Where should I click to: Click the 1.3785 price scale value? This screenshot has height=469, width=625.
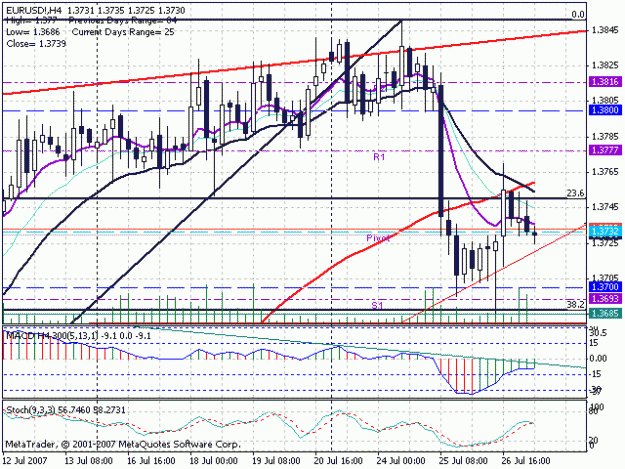(x=605, y=137)
